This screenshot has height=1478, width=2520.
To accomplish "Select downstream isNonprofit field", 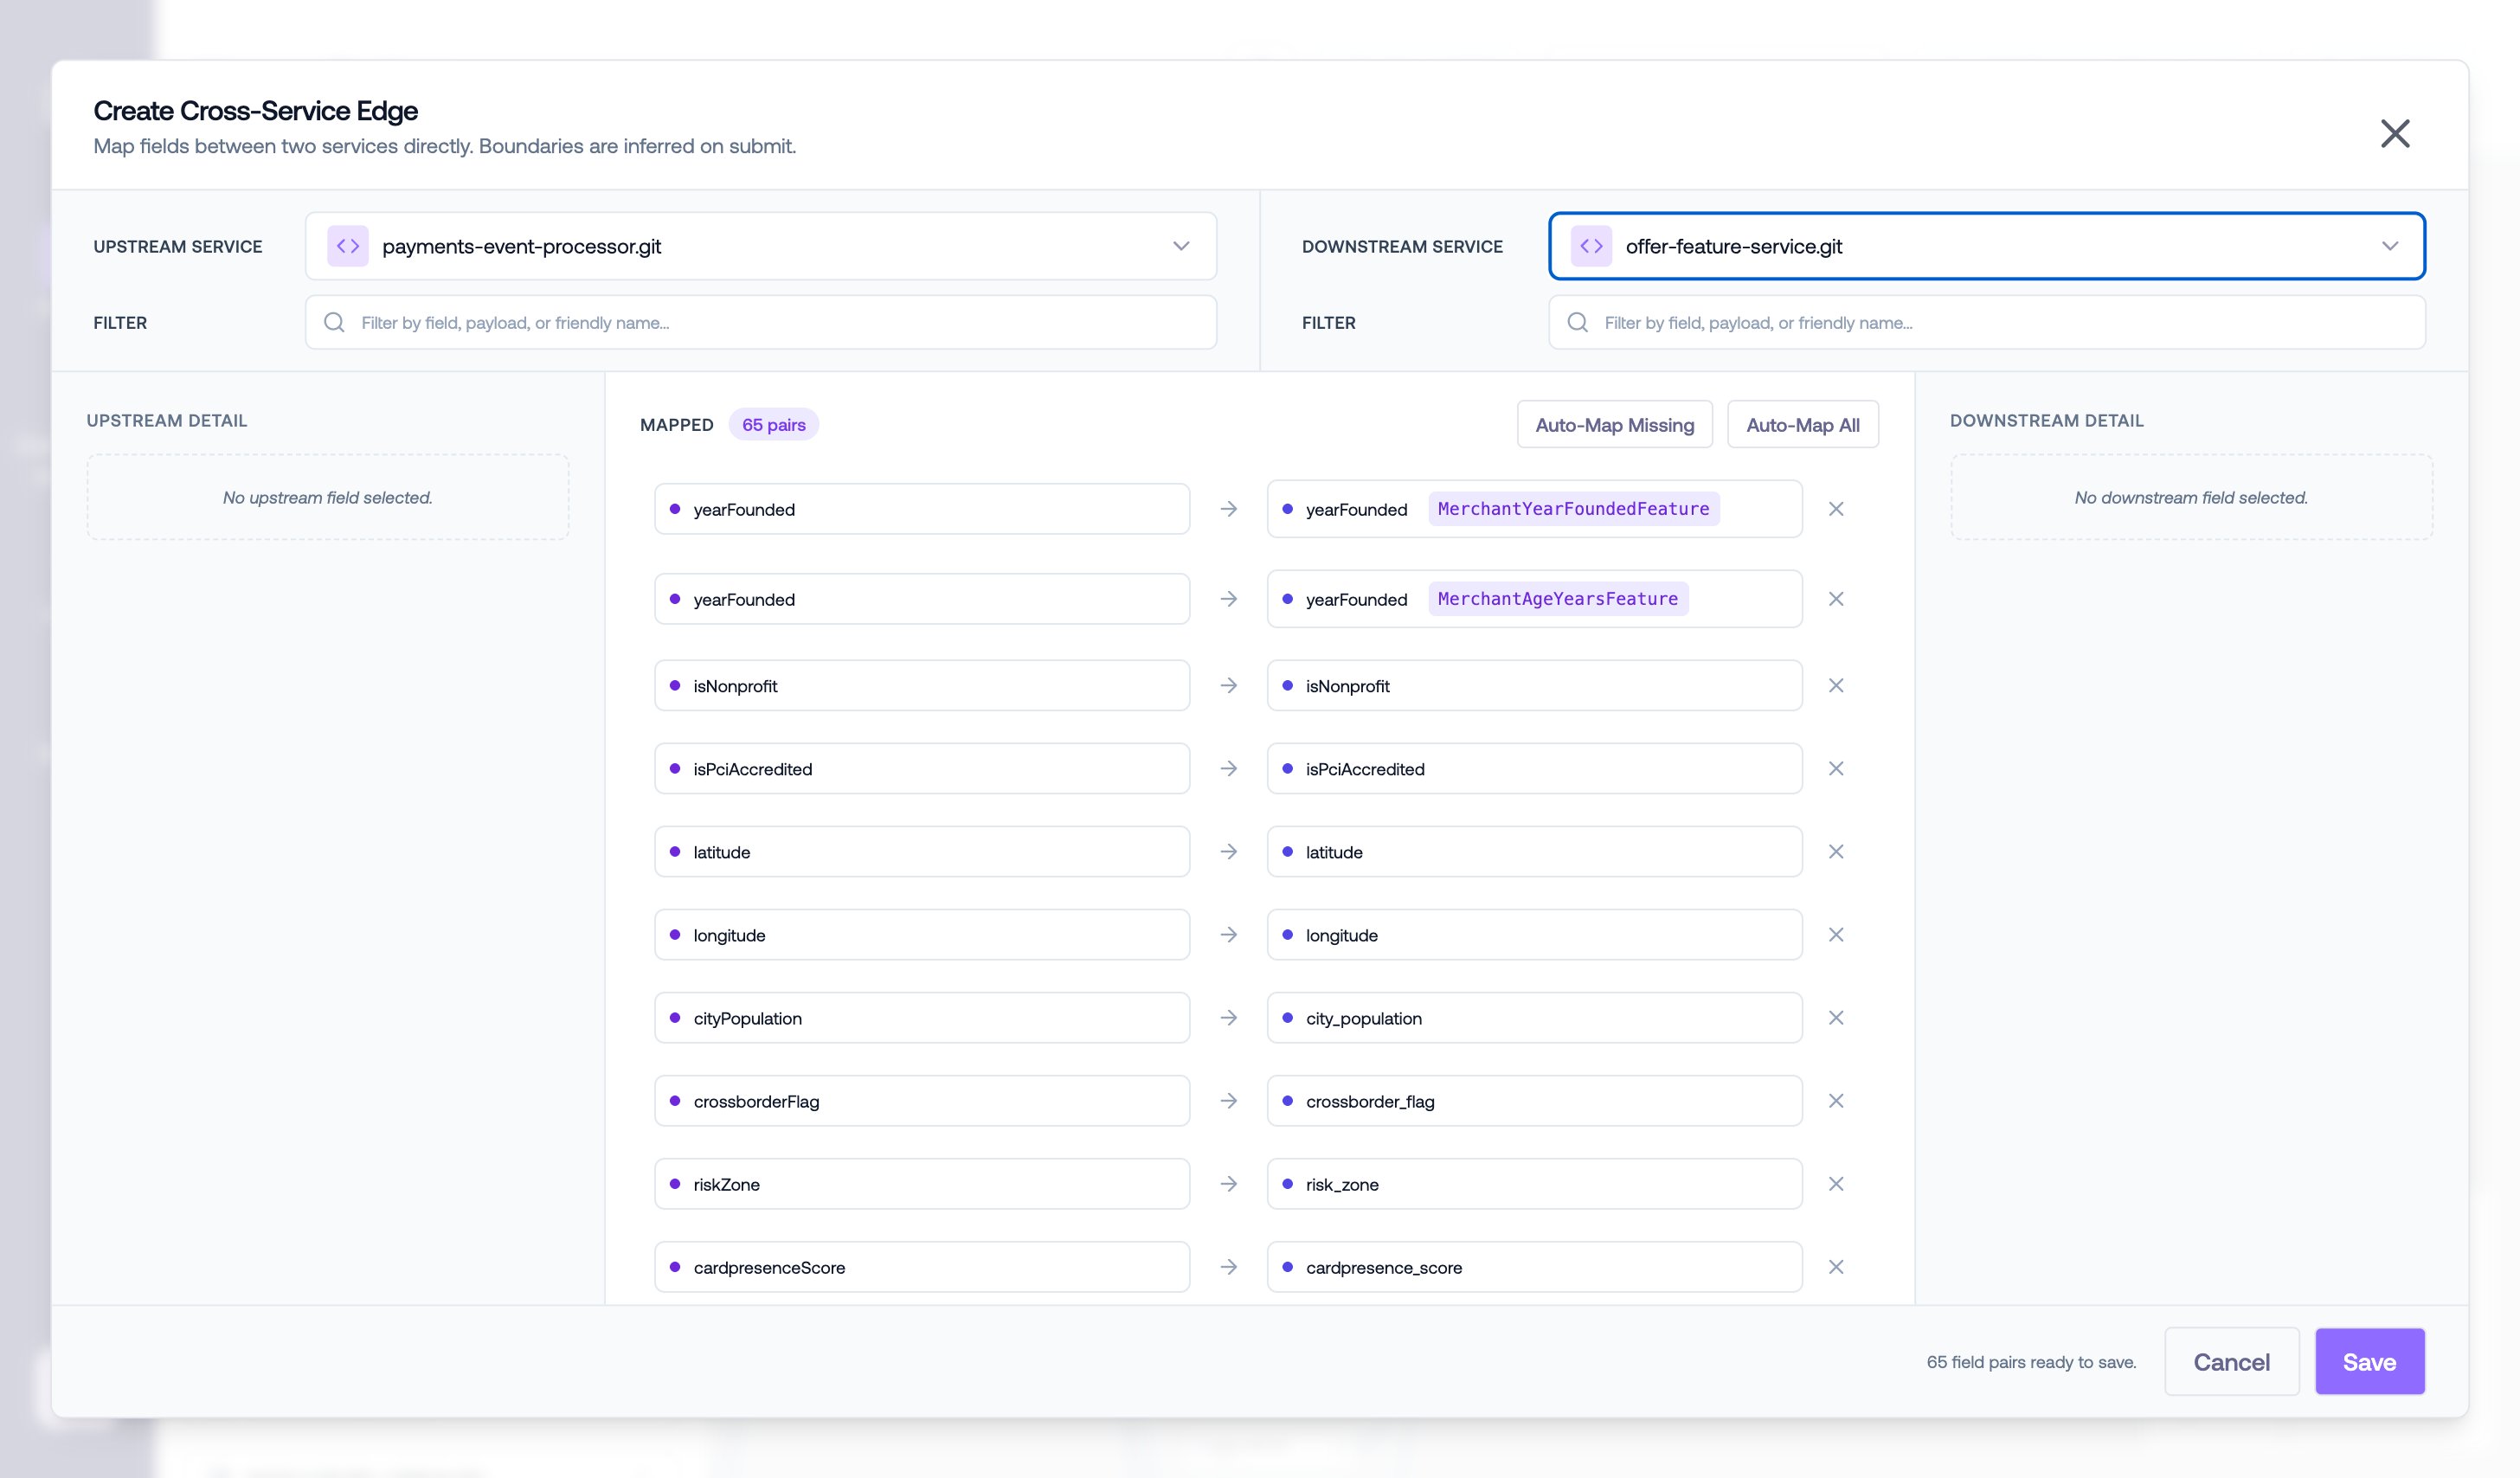I will pyautogui.click(x=1534, y=686).
